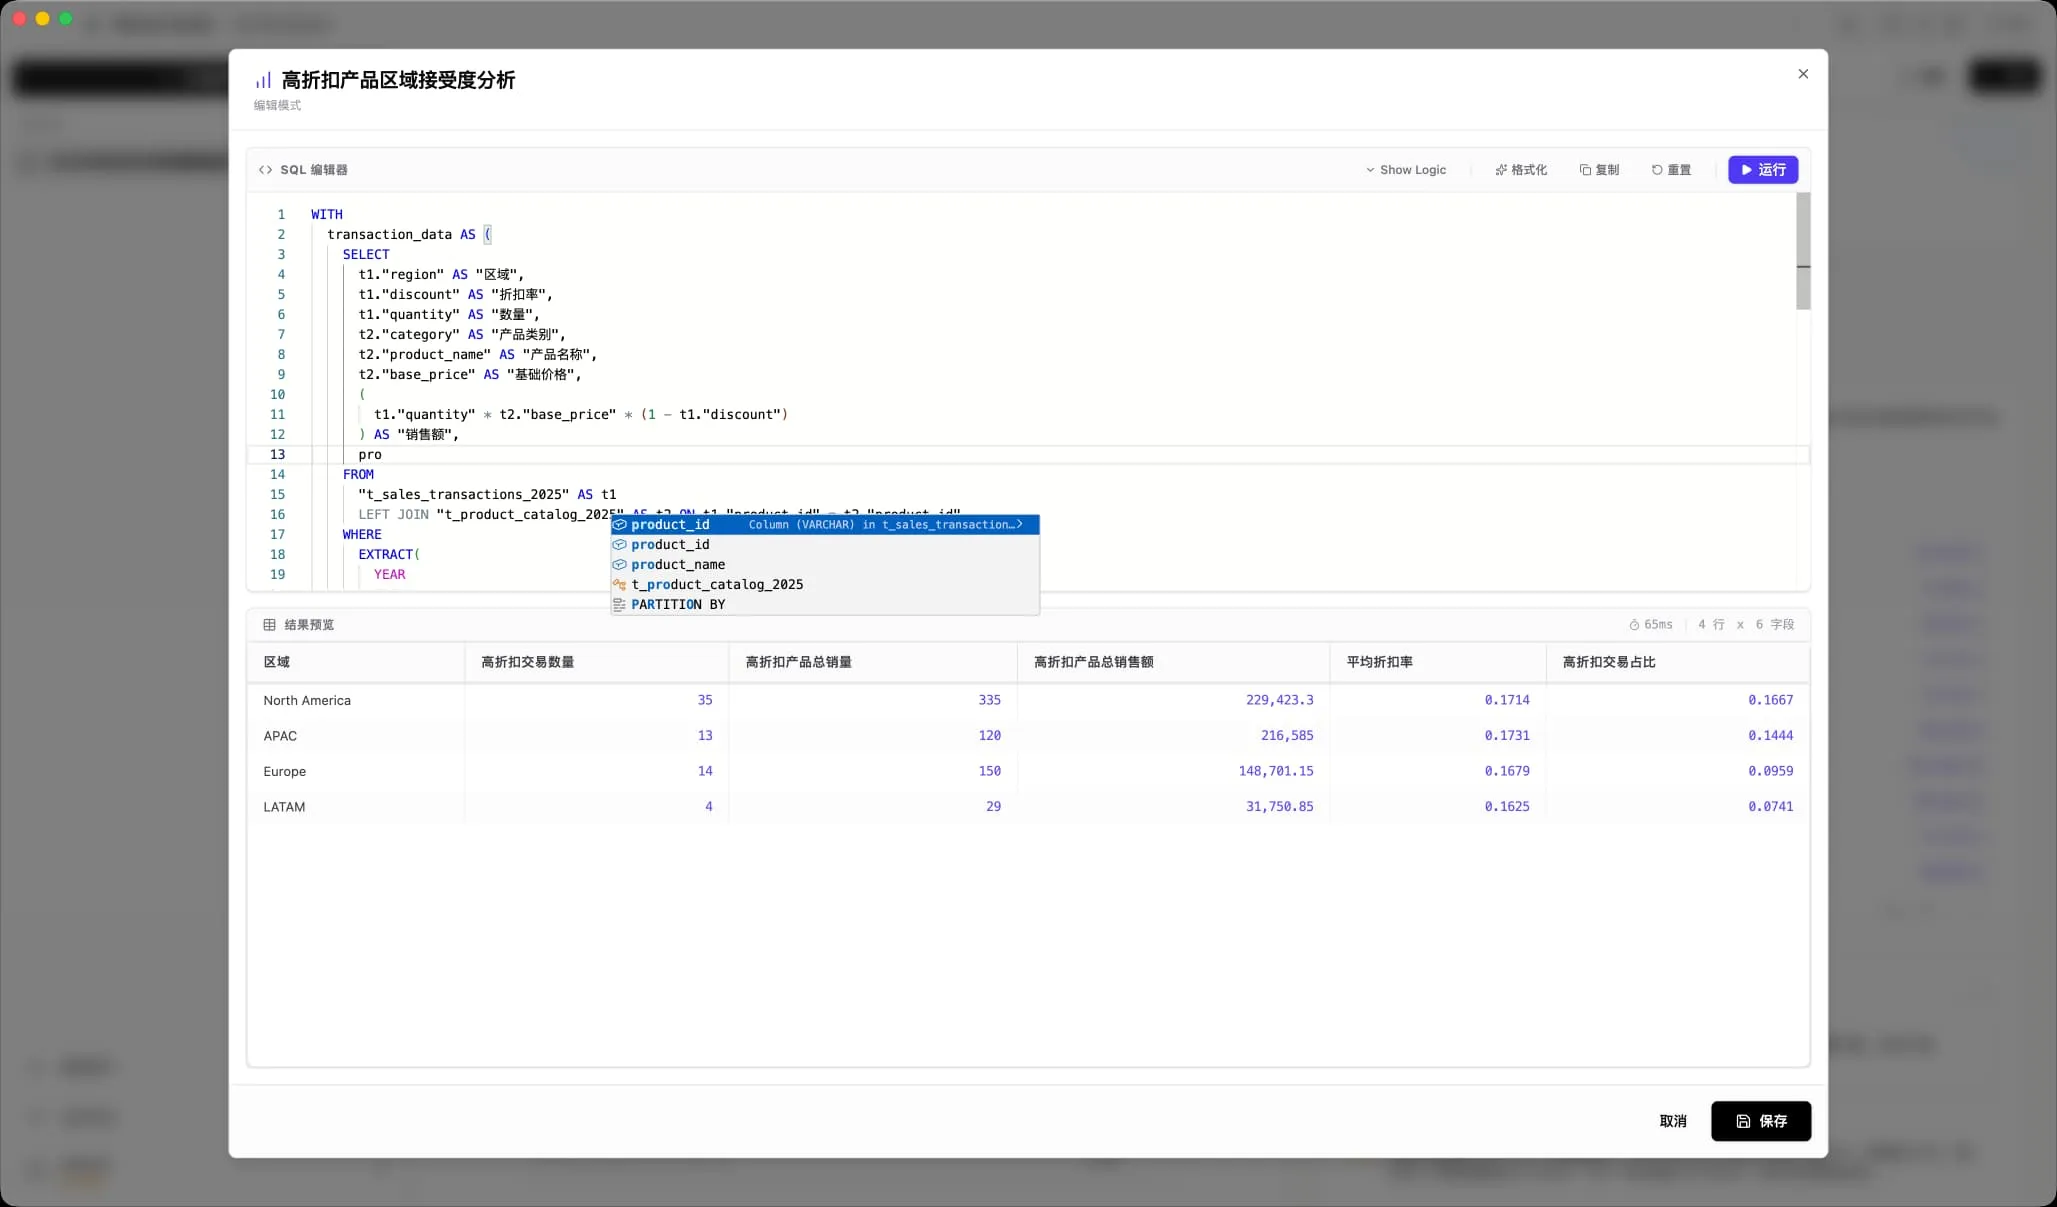Click the Run (运行) button
The height and width of the screenshot is (1207, 2057).
[x=1762, y=170]
